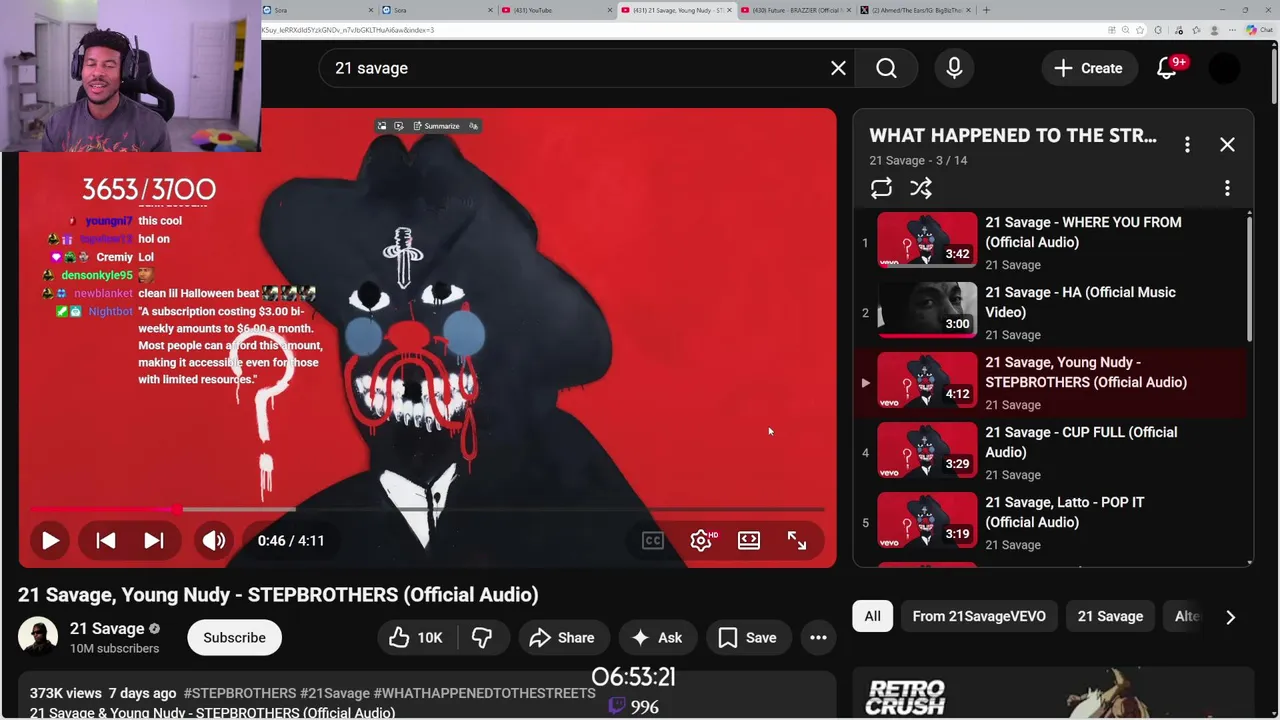Play the POP IT thumbnail
This screenshot has height=720, width=1280.
pyautogui.click(x=927, y=520)
